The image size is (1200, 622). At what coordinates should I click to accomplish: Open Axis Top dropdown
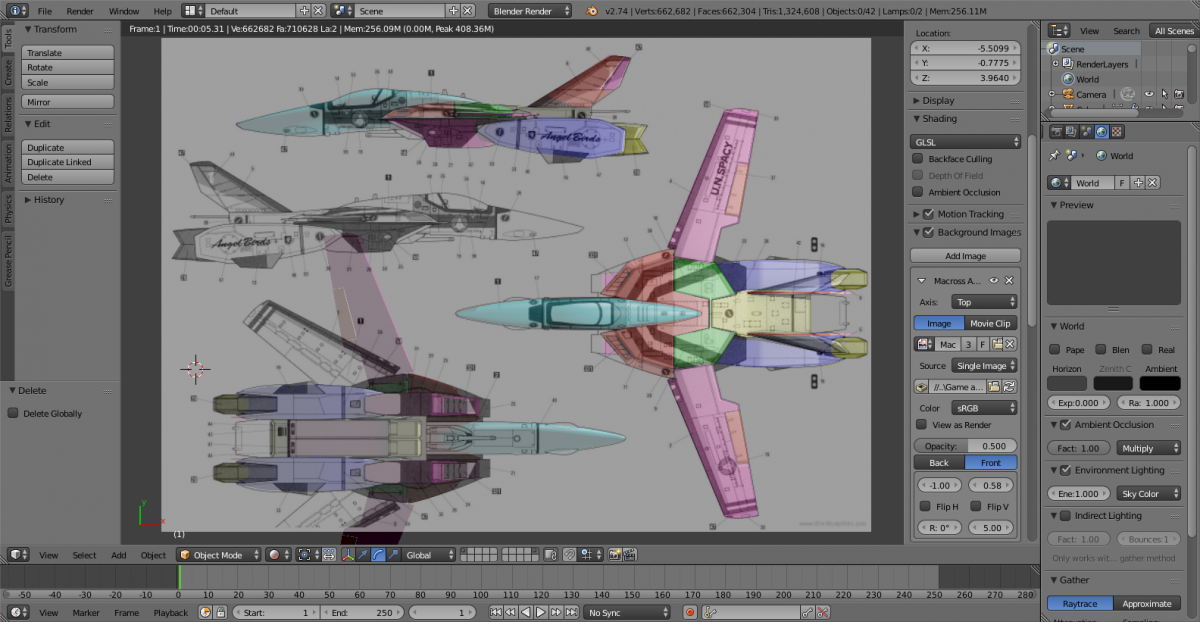pos(984,302)
